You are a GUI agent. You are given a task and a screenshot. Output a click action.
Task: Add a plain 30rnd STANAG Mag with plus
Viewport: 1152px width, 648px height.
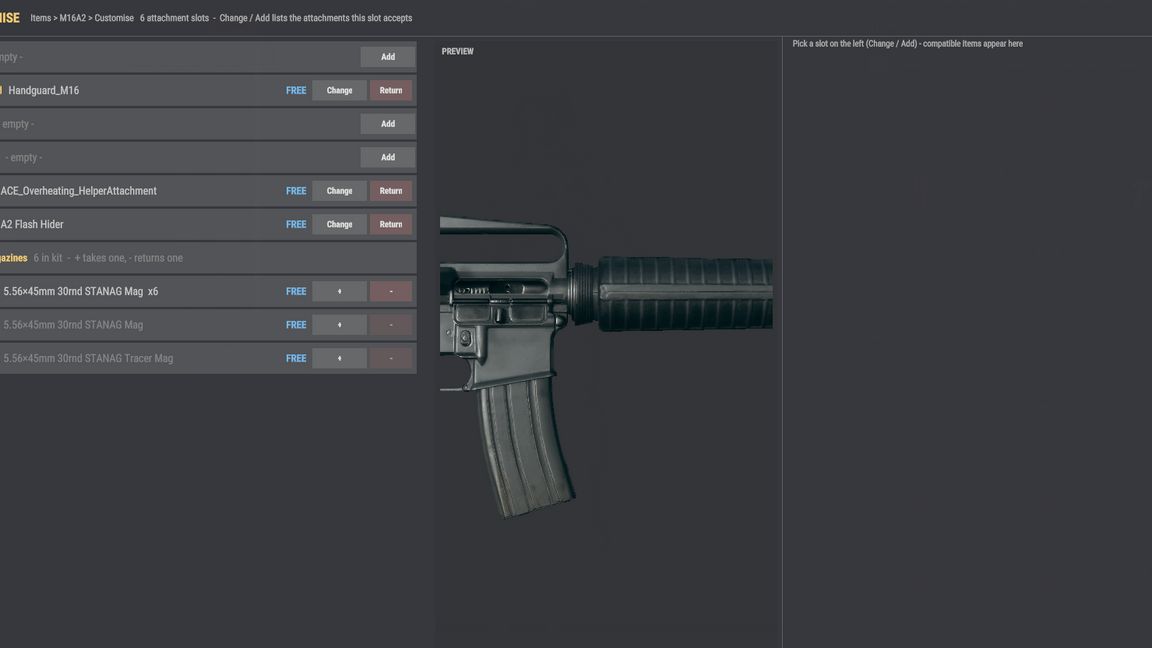(339, 325)
